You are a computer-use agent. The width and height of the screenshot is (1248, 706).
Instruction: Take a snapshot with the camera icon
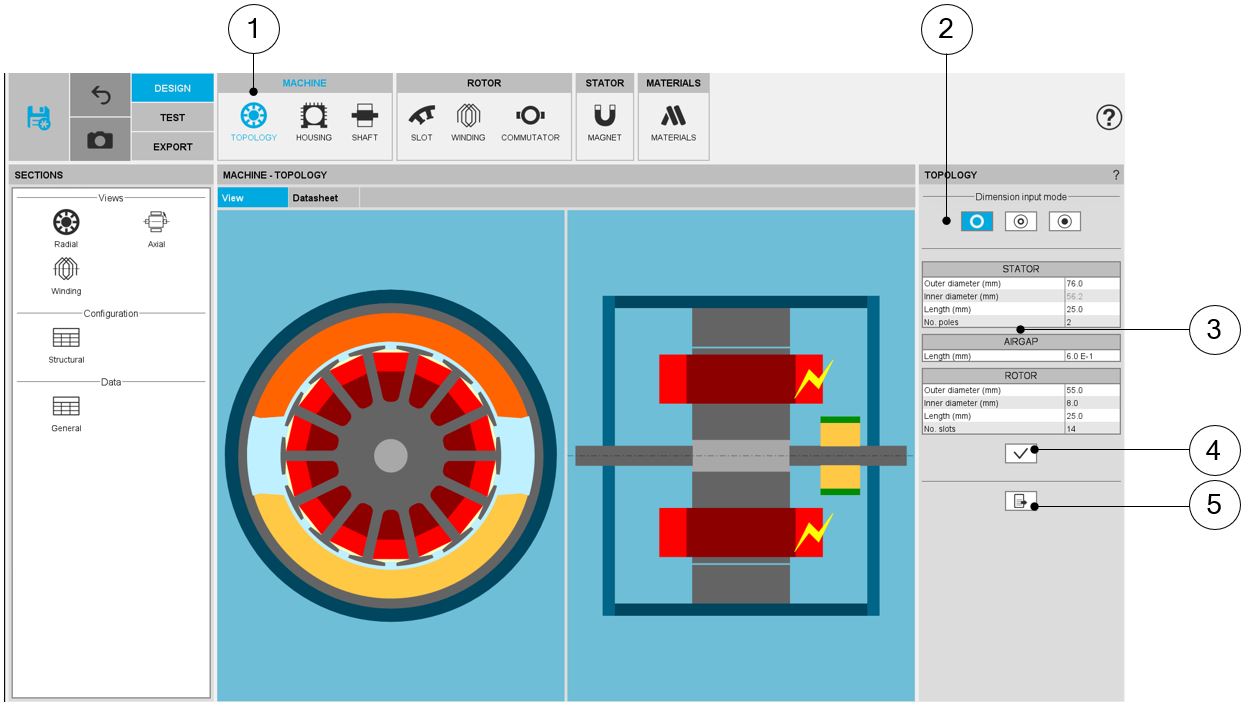point(100,140)
